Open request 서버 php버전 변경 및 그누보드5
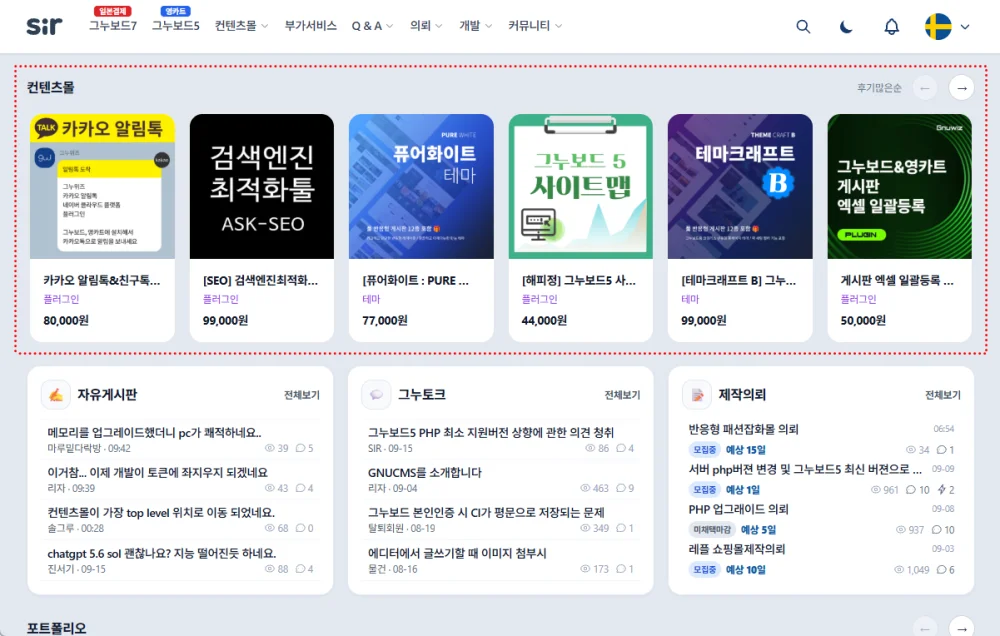This screenshot has height=636, width=1000. 805,469
